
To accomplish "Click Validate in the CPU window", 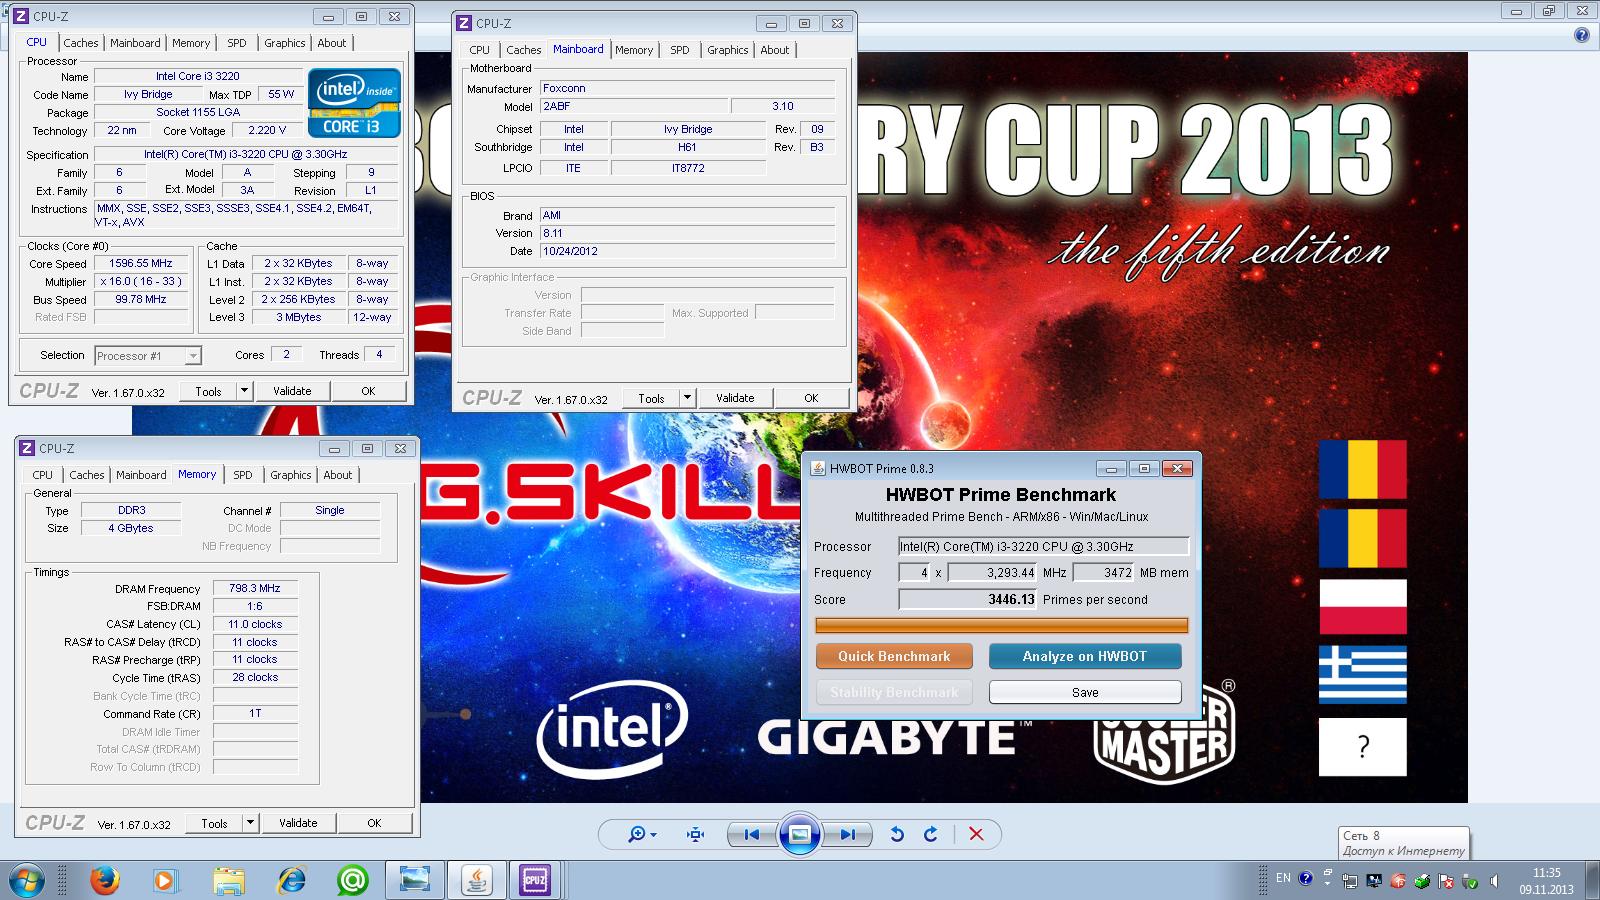I will coord(292,391).
